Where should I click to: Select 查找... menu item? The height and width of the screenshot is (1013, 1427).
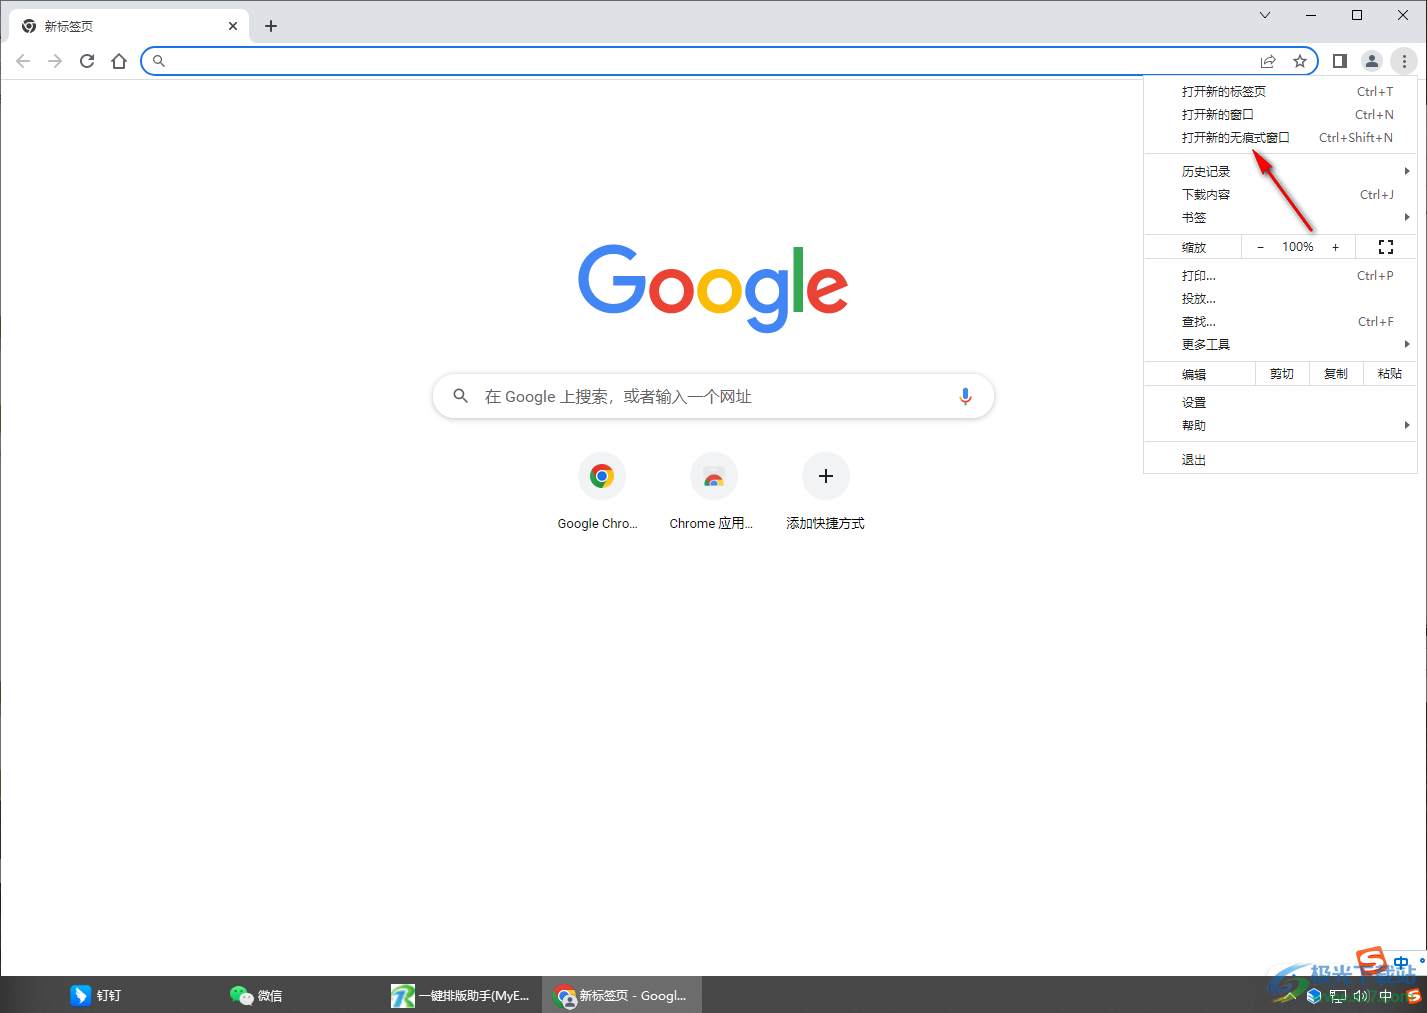pyautogui.click(x=1280, y=321)
